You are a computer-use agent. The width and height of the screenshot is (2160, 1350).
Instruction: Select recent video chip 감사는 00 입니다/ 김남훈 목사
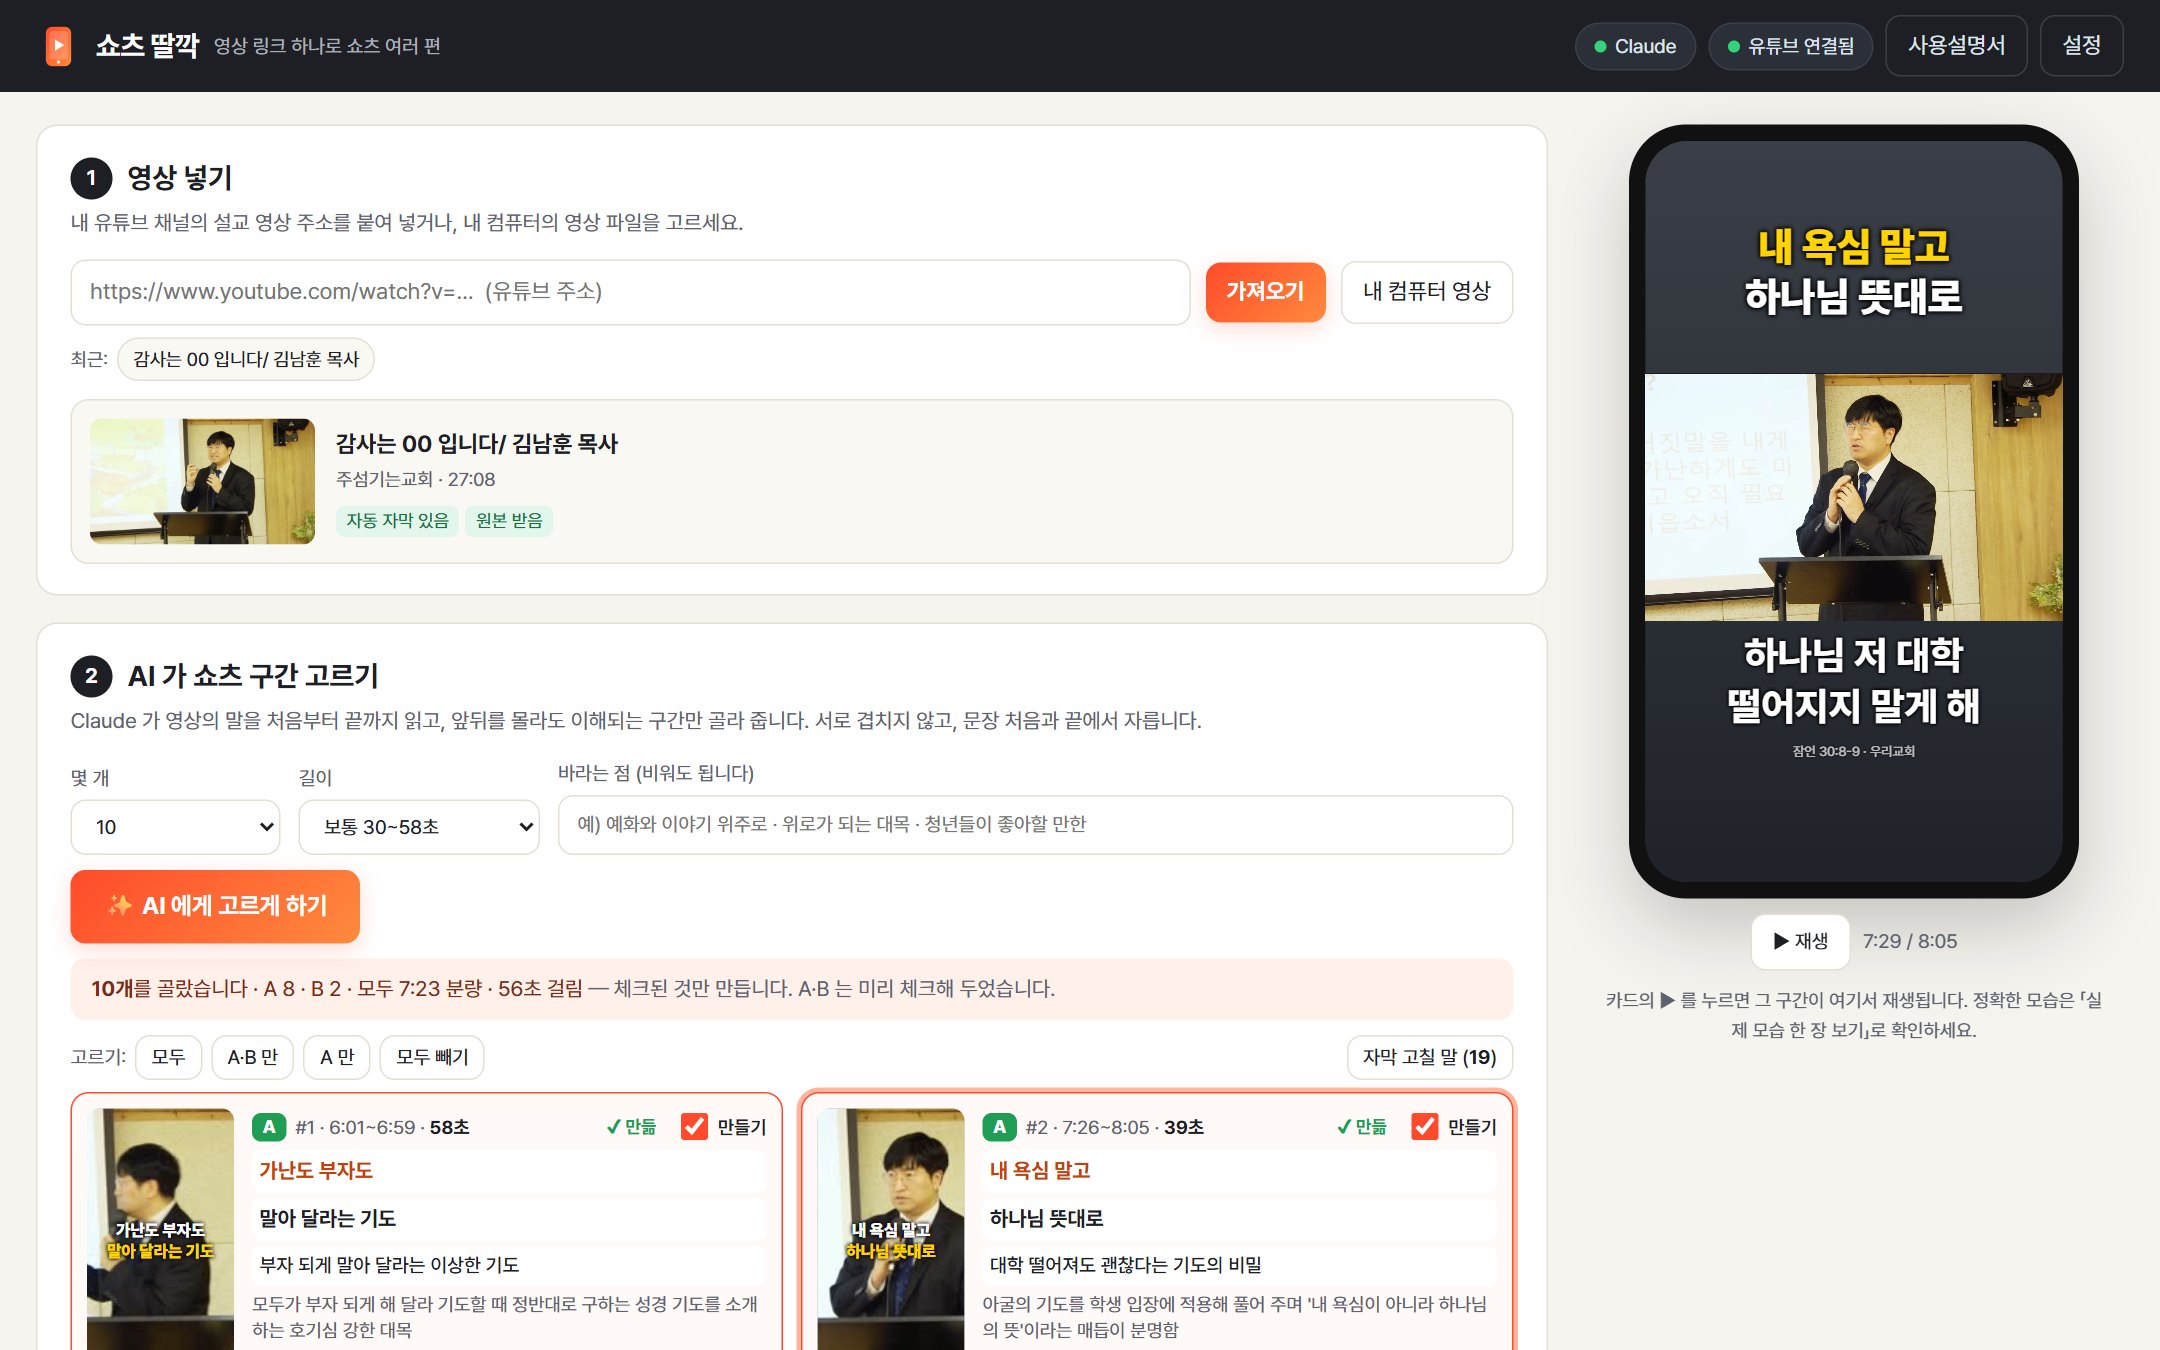246,359
